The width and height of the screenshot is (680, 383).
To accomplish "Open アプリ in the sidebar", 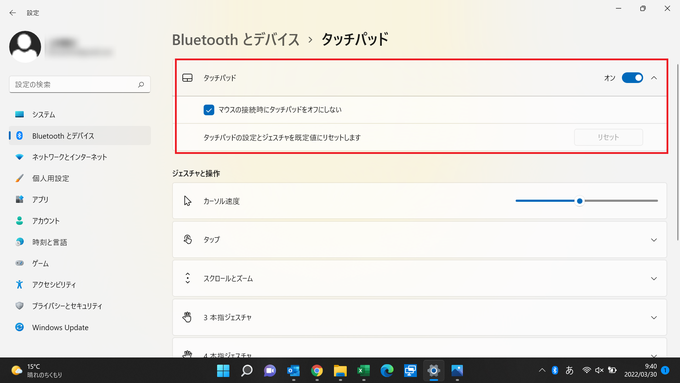I will 80,200.
